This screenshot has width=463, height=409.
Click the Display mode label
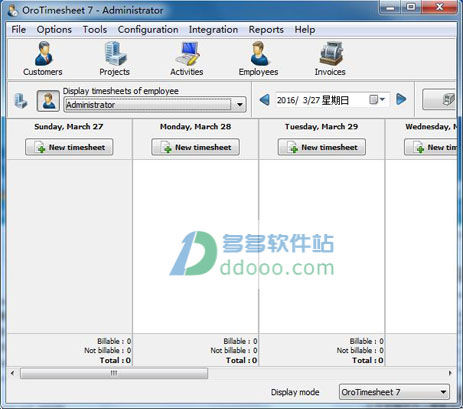[x=295, y=392]
